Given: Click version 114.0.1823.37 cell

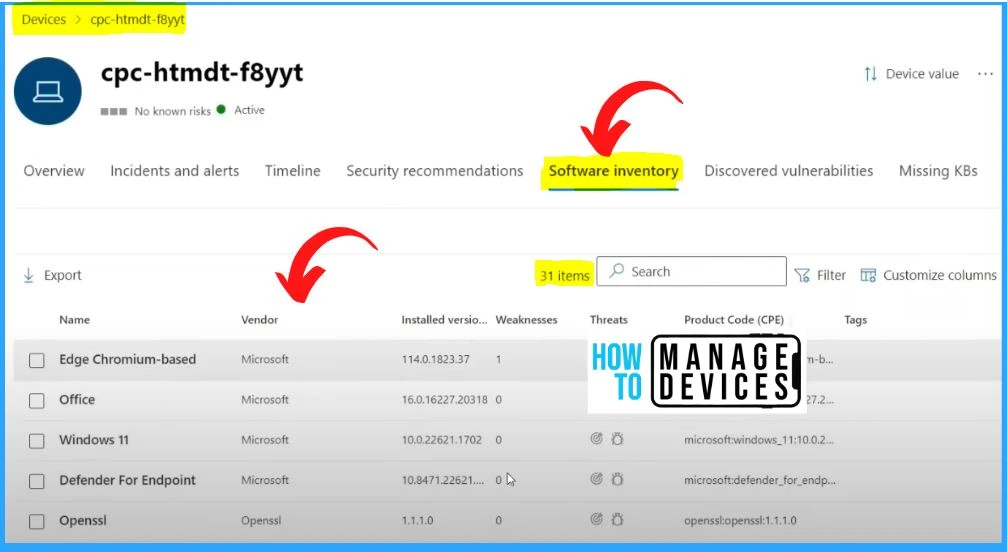Looking at the screenshot, I should tap(435, 359).
